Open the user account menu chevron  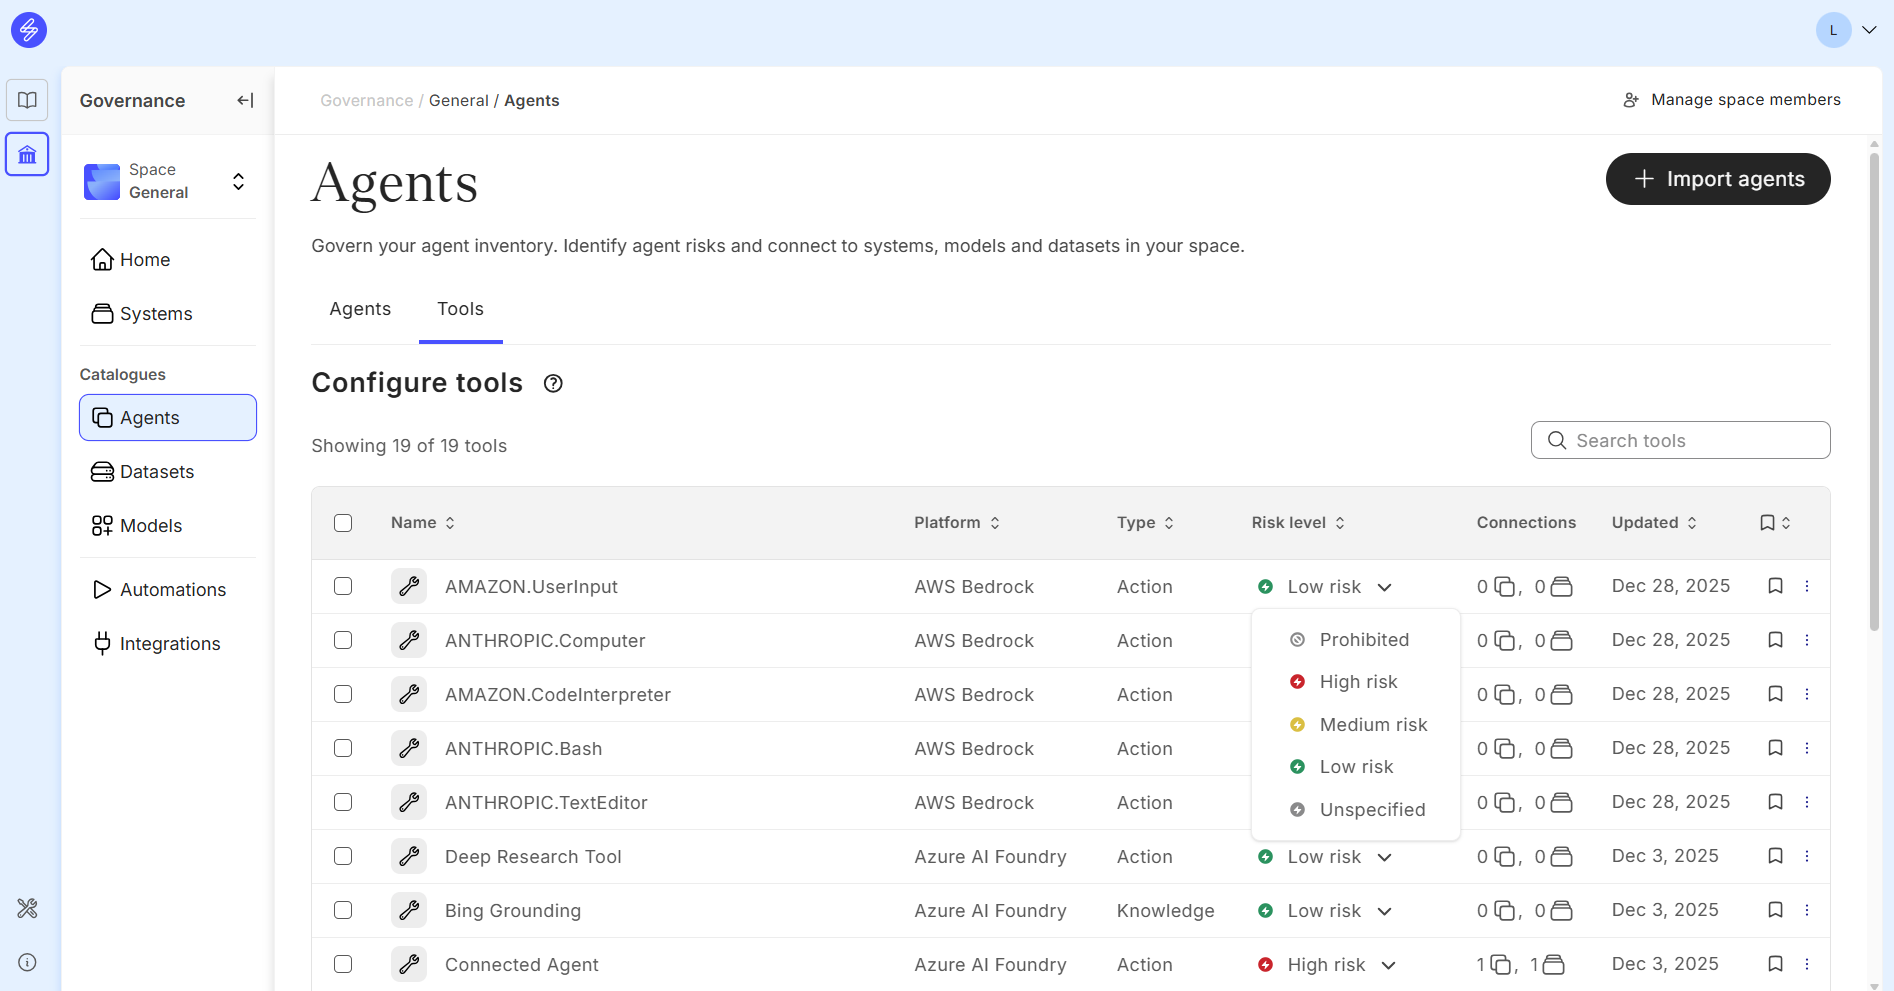coord(1868,30)
